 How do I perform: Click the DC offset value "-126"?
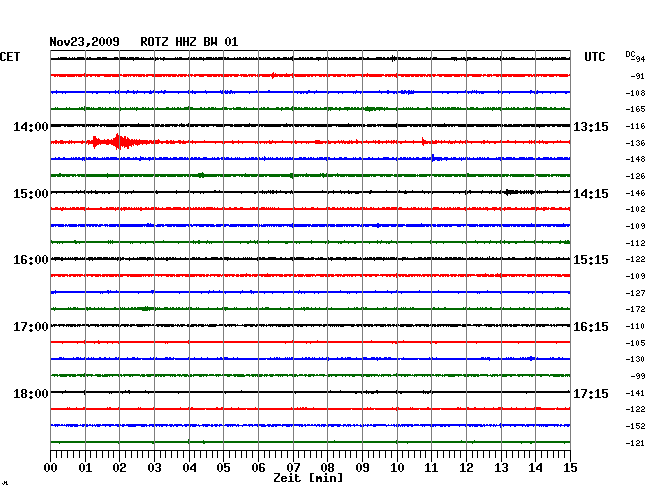[x=635, y=176]
